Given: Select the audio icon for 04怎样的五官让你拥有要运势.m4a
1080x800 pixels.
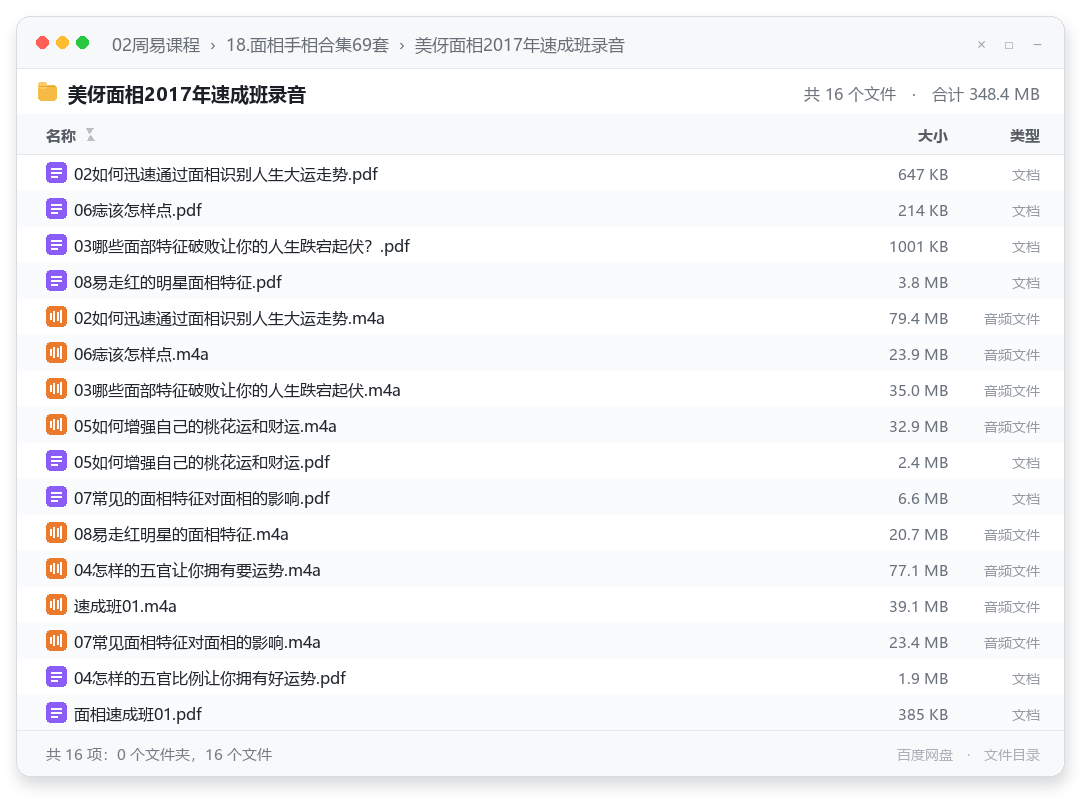Looking at the screenshot, I should point(56,568).
